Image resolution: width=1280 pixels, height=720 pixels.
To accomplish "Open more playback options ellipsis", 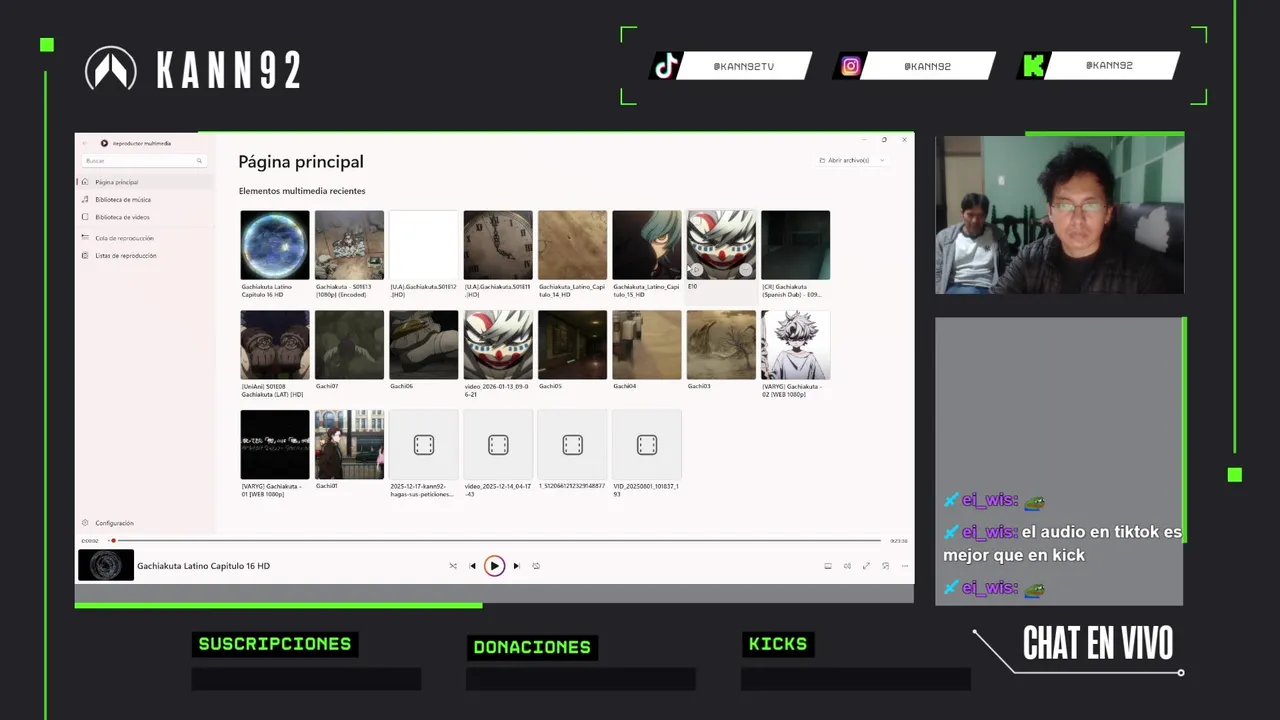I will tap(904, 566).
